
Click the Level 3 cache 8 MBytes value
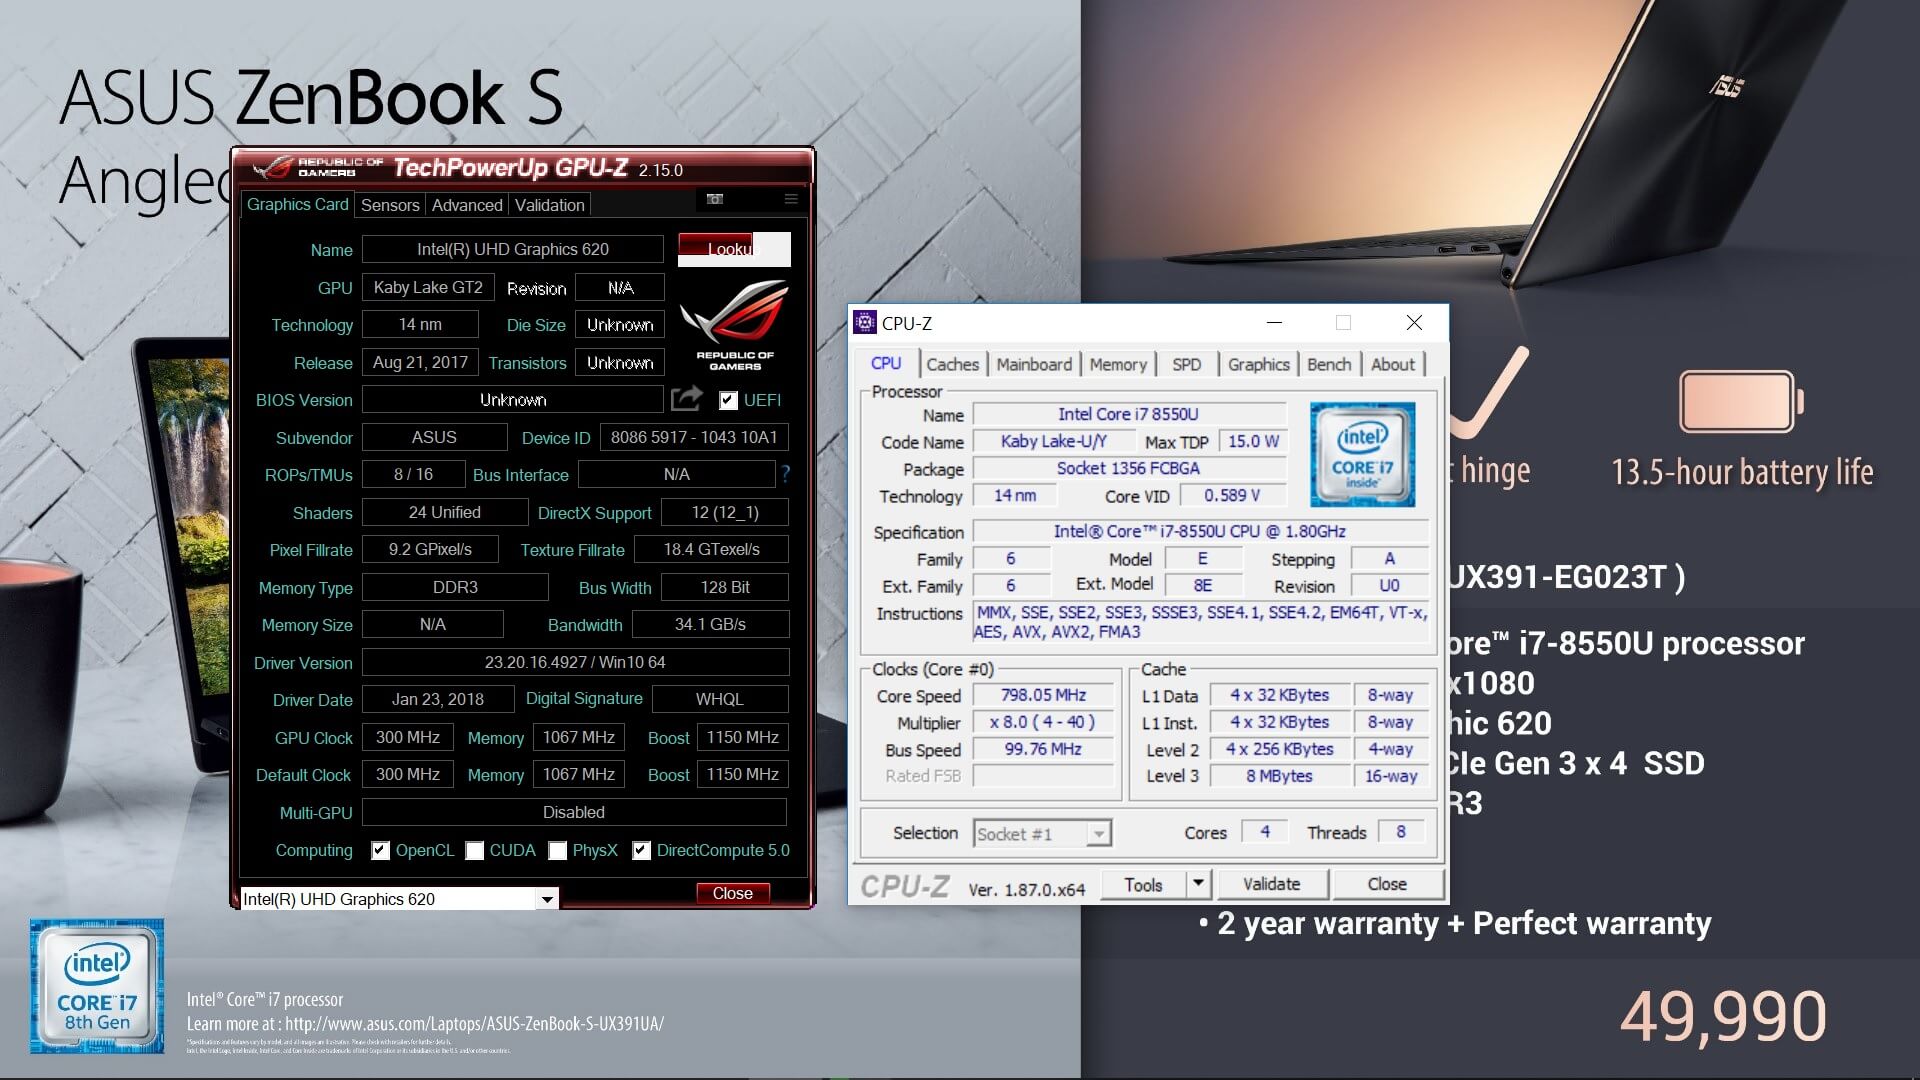[1279, 776]
